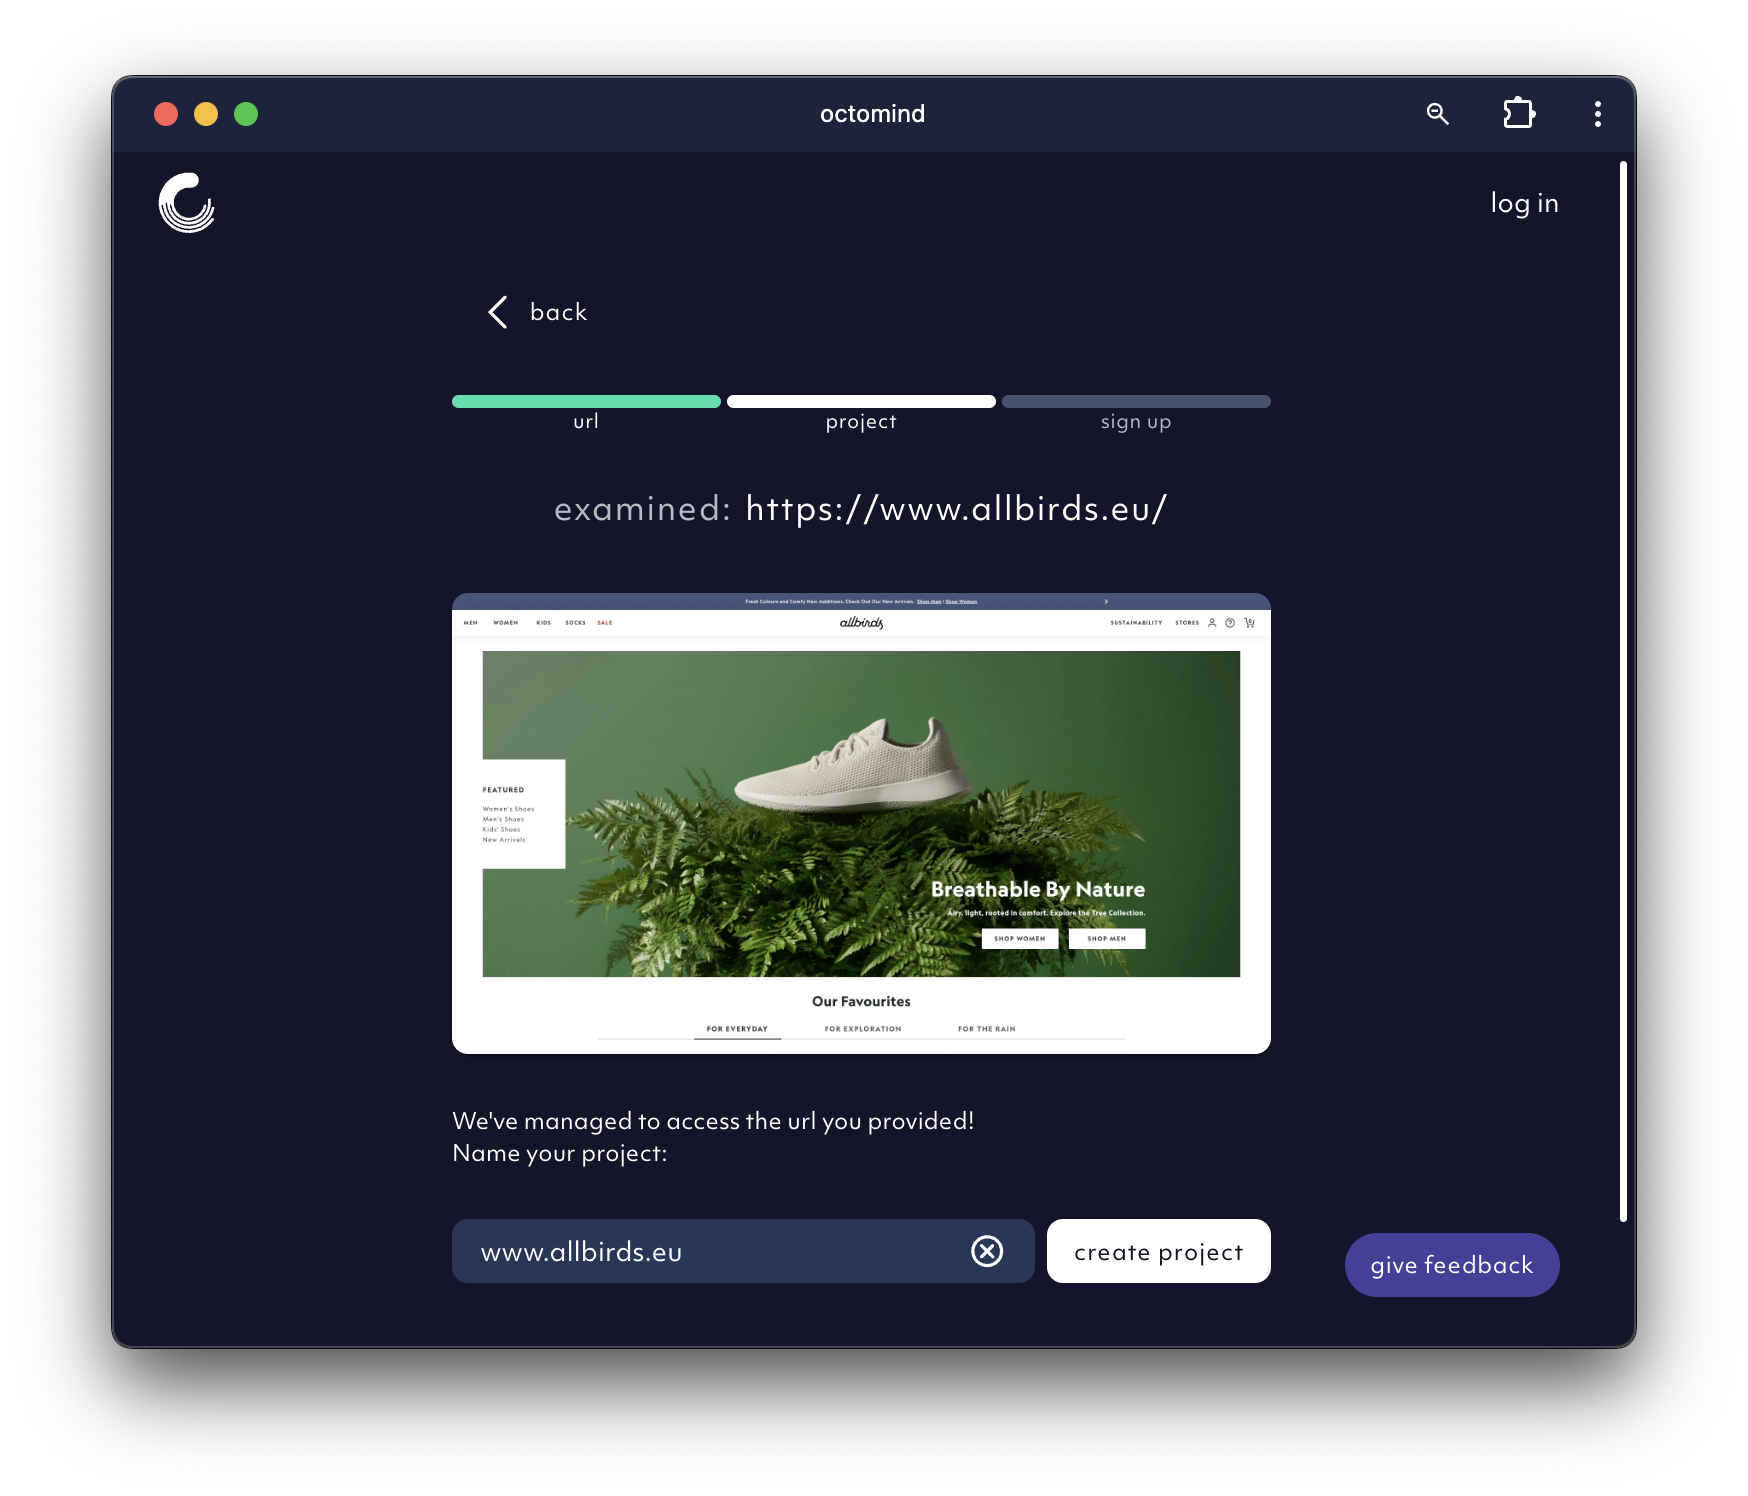This screenshot has height=1496, width=1748.
Task: Click the yellow minimize window button
Action: [206, 114]
